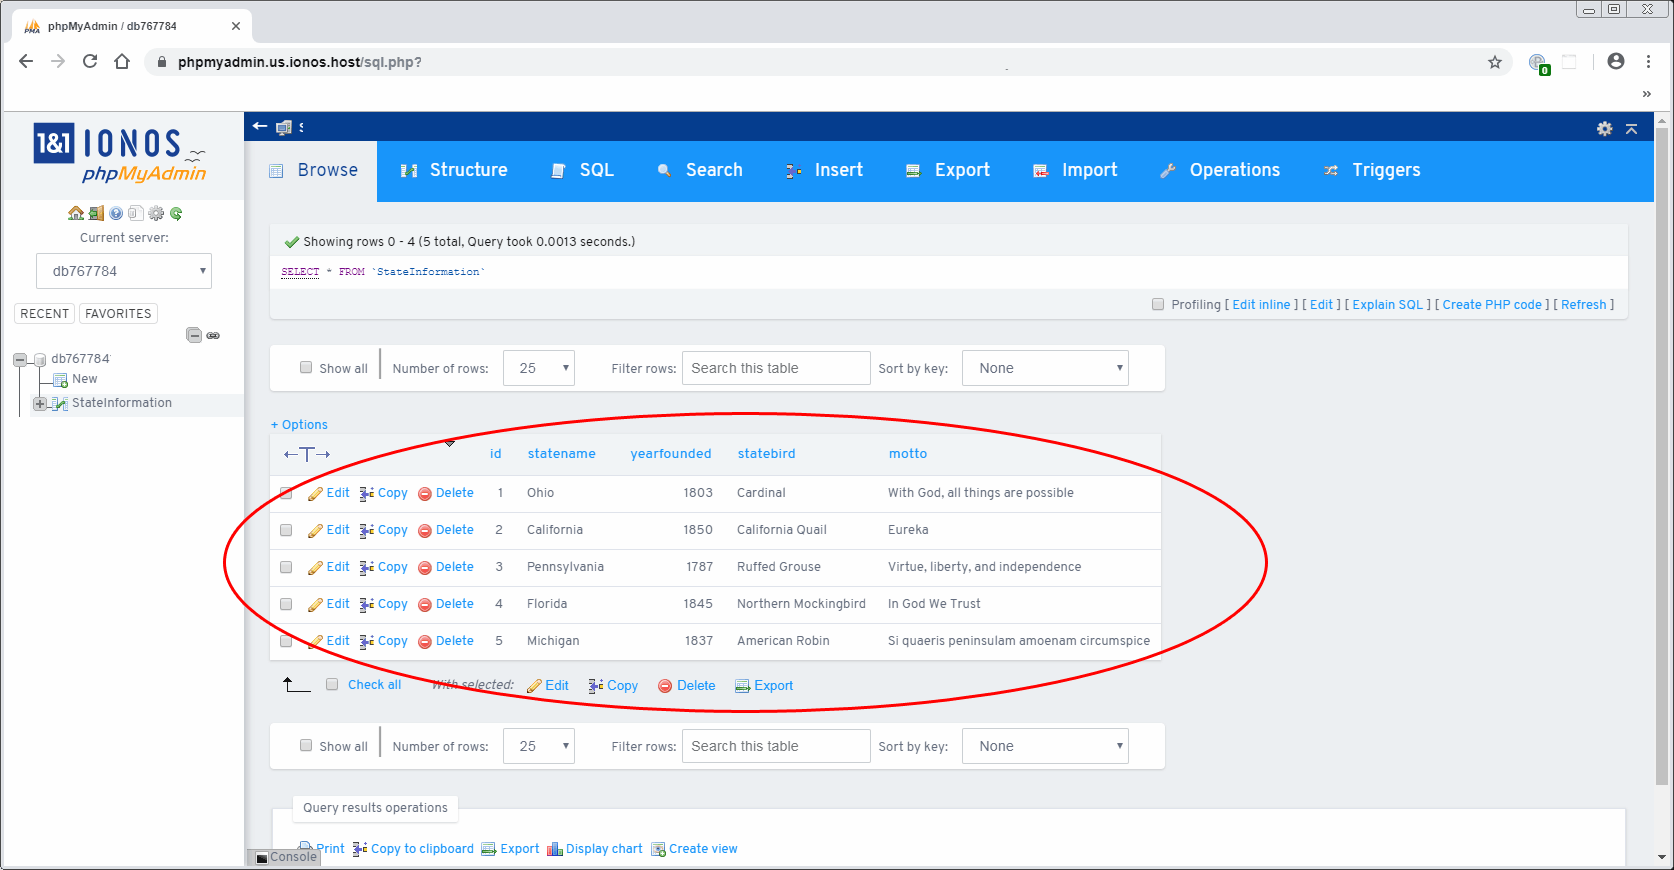This screenshot has height=870, width=1674.
Task: Open browser home page button
Action: (122, 61)
